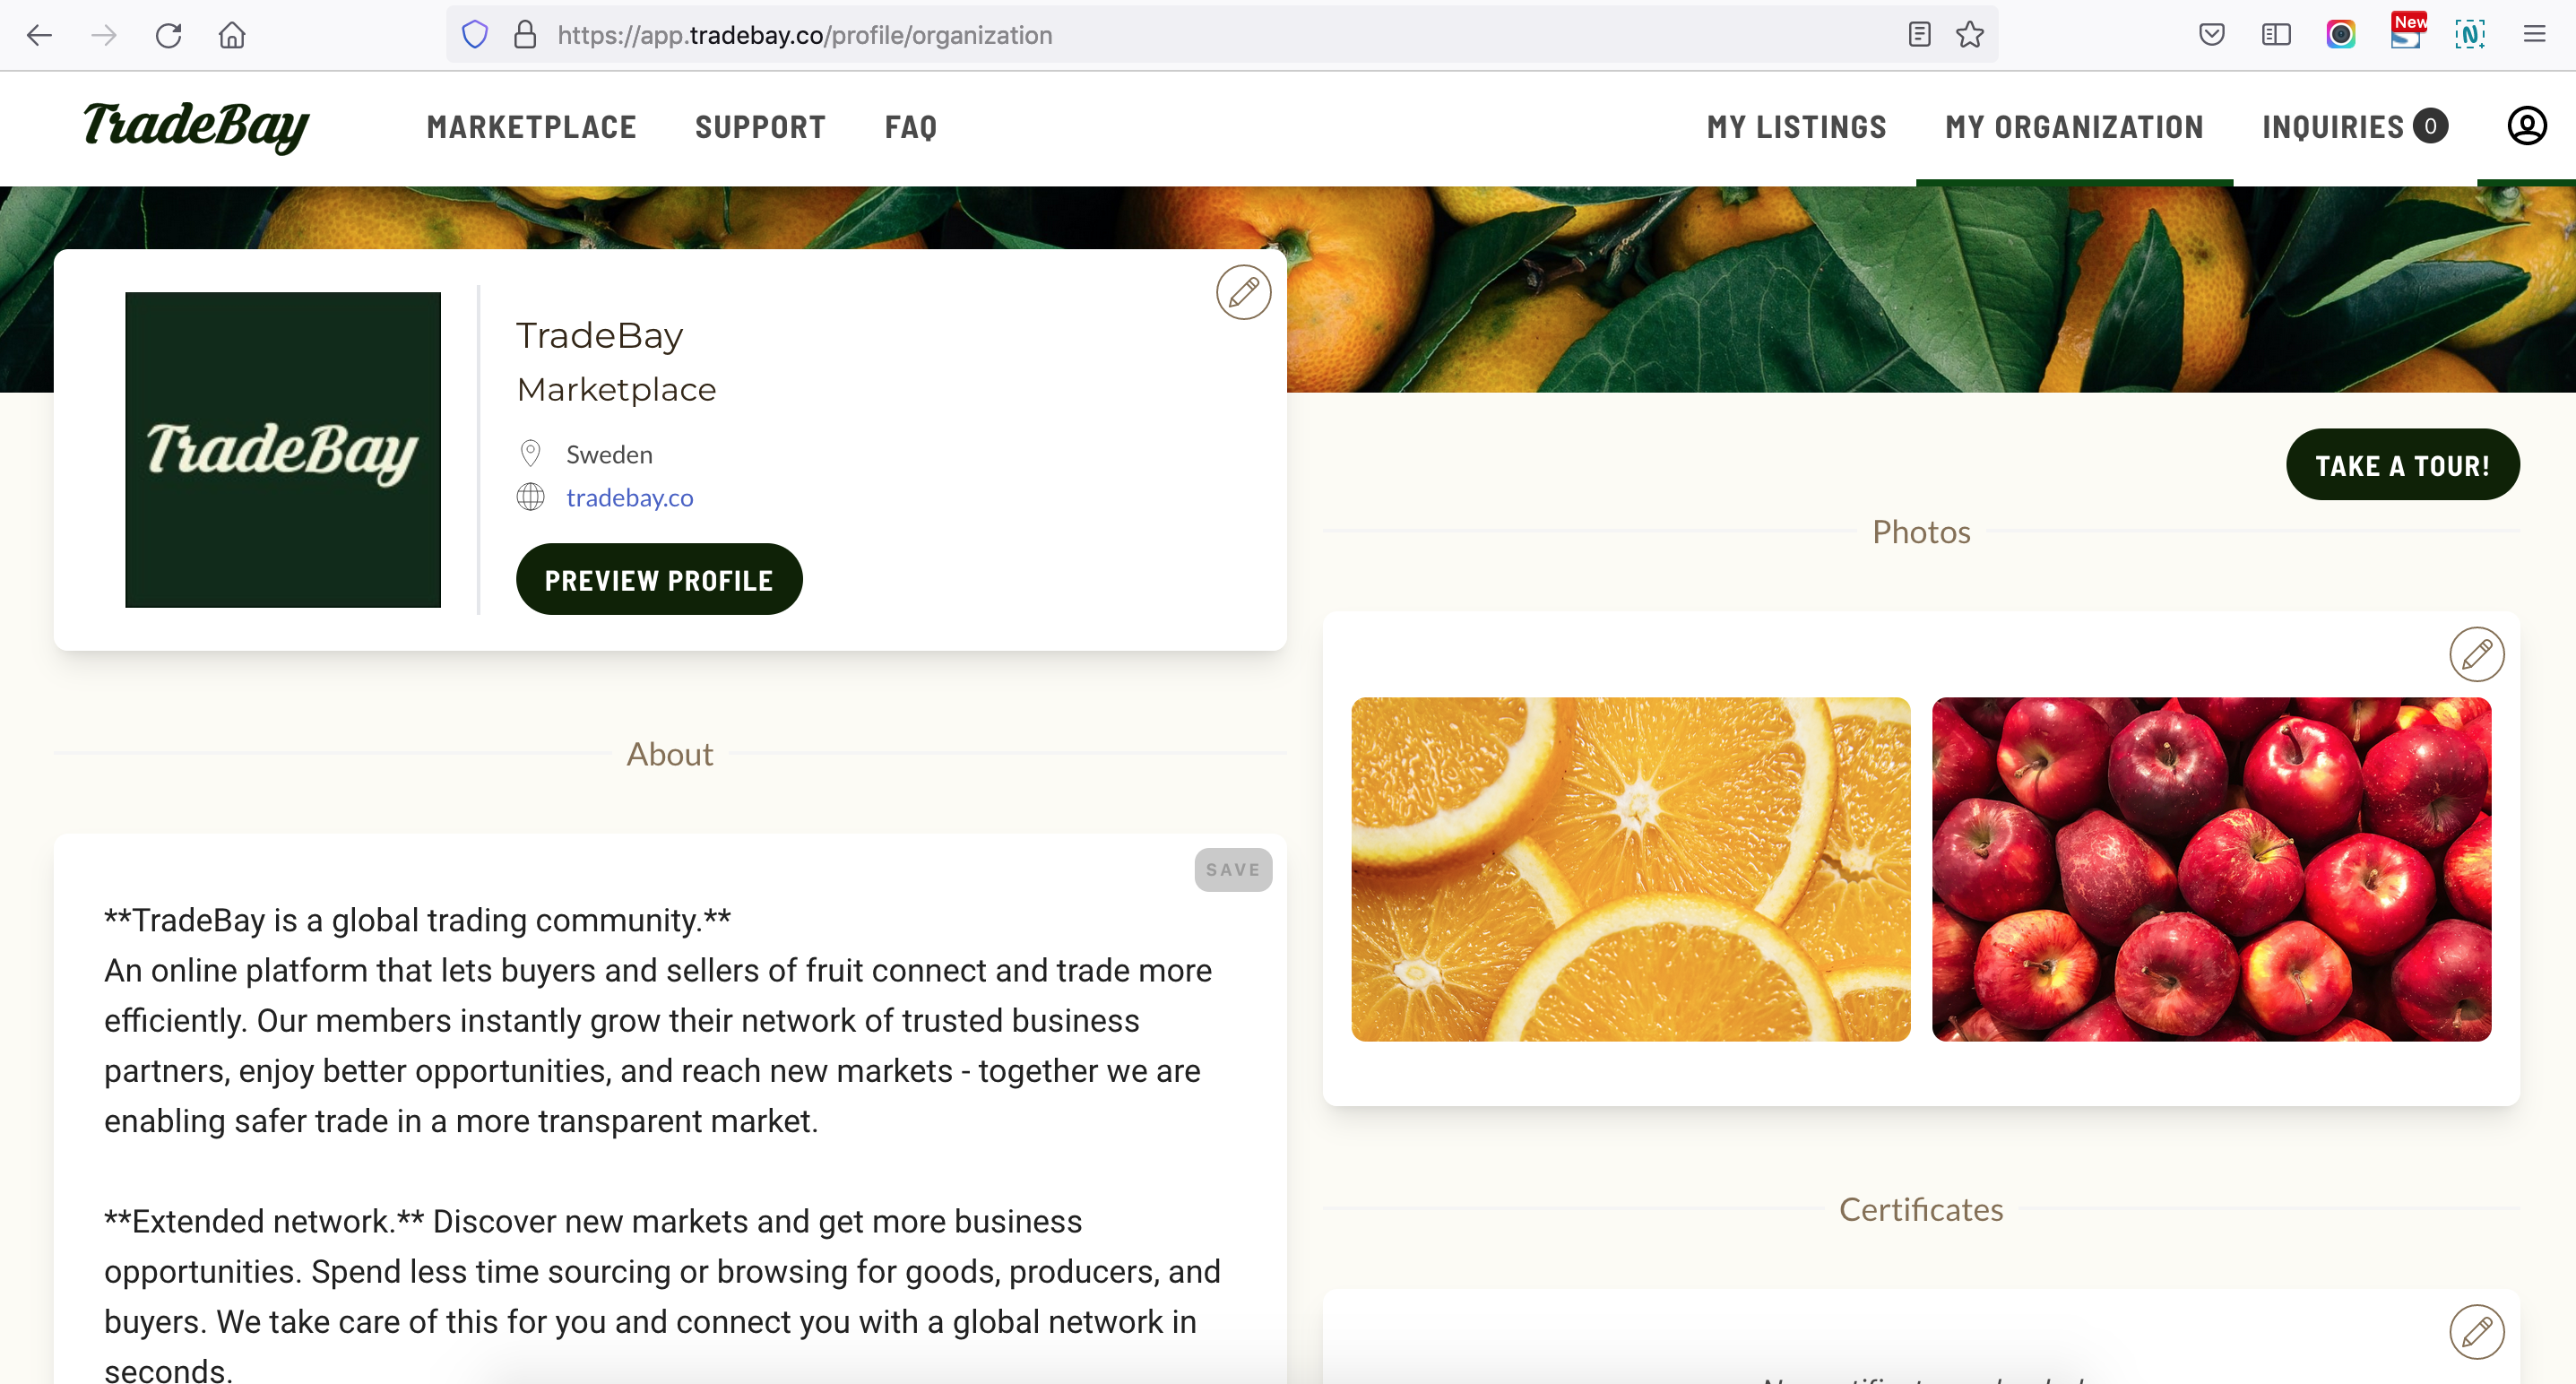Viewport: 2576px width, 1384px height.
Task: Click the Preview Profile button
Action: pos(659,579)
